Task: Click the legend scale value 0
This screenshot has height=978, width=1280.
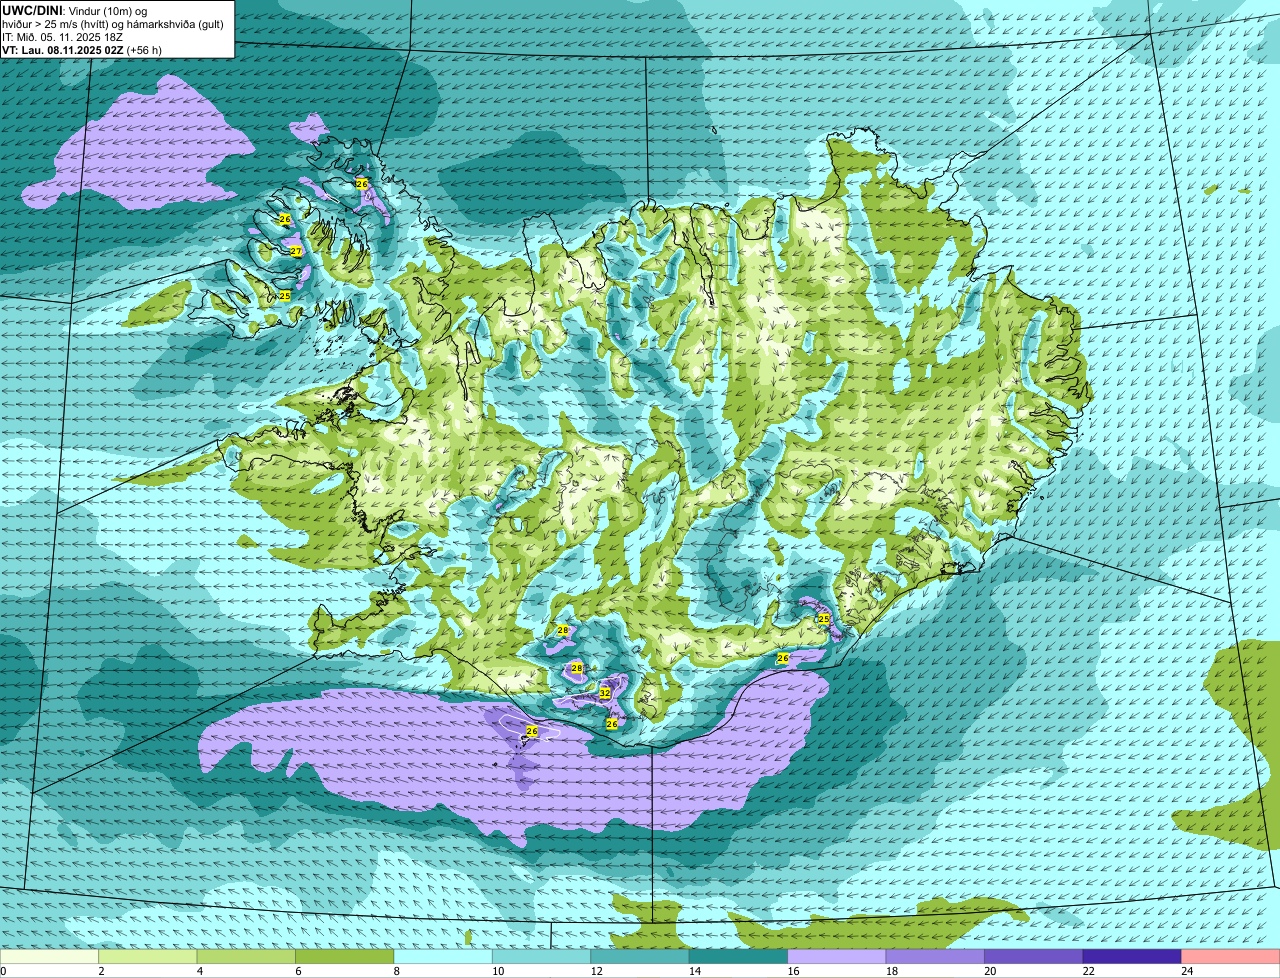Action: point(4,971)
